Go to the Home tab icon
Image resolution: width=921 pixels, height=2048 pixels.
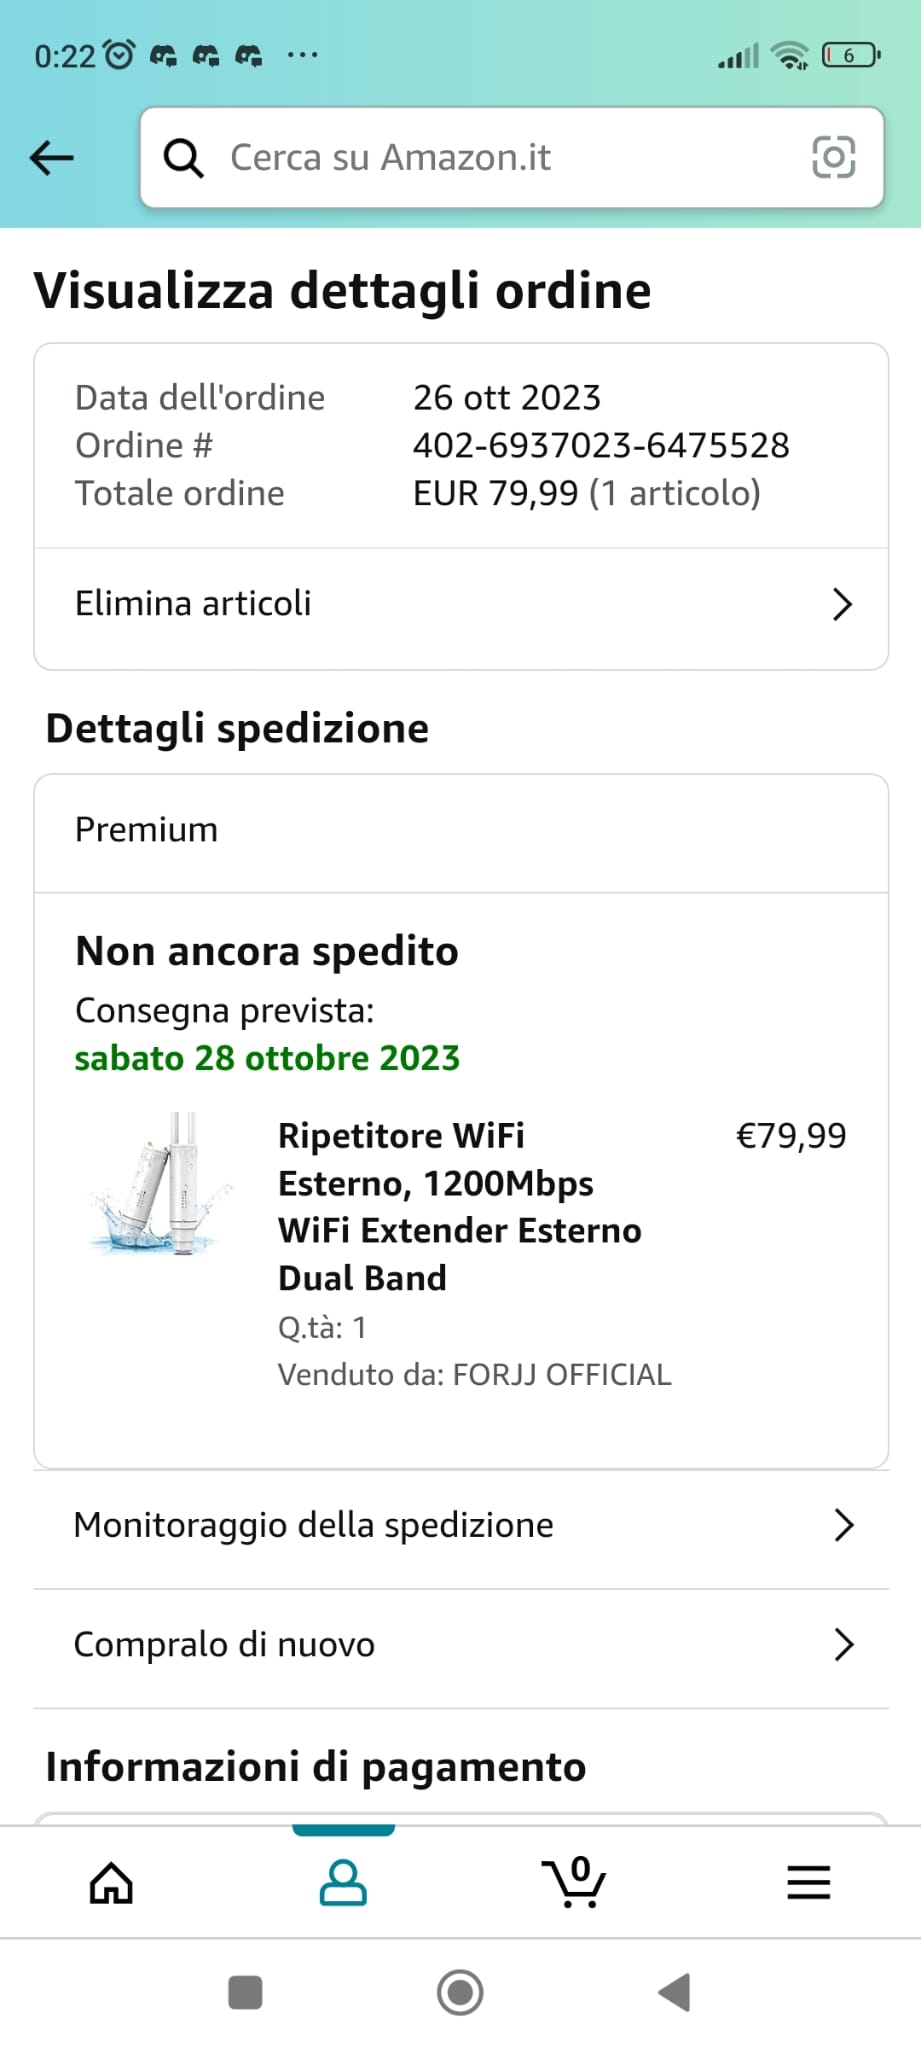(111, 1883)
